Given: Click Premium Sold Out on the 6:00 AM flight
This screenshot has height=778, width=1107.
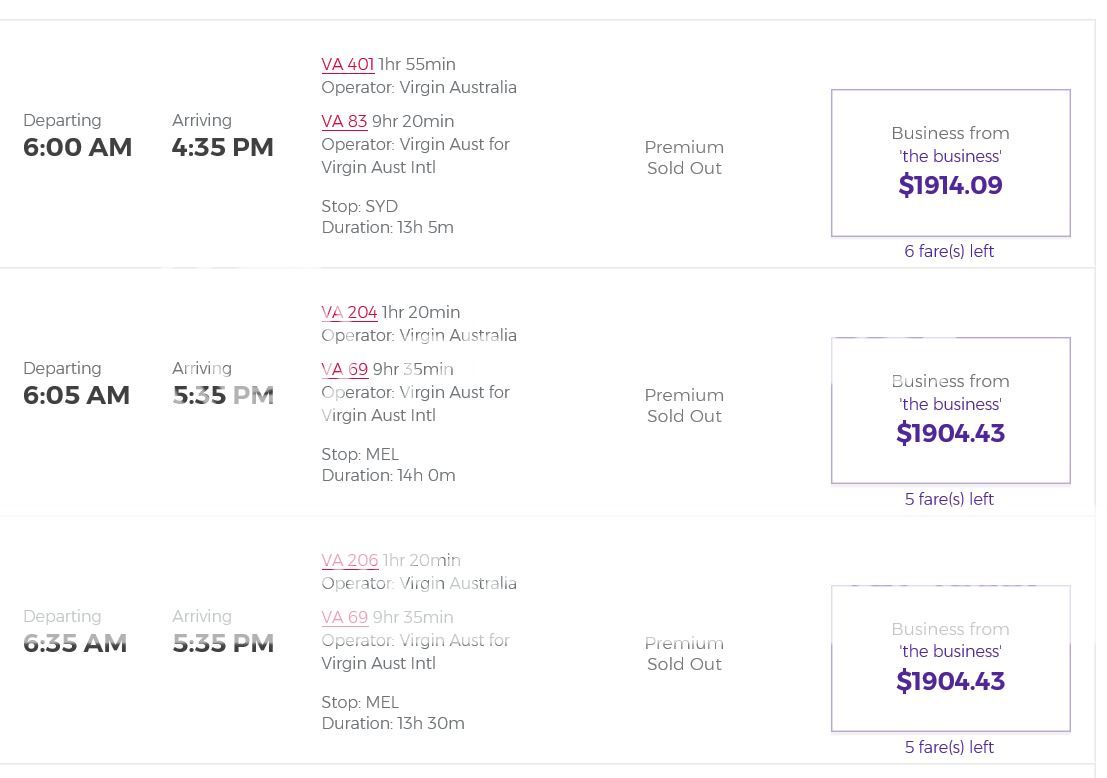Looking at the screenshot, I should 684,158.
